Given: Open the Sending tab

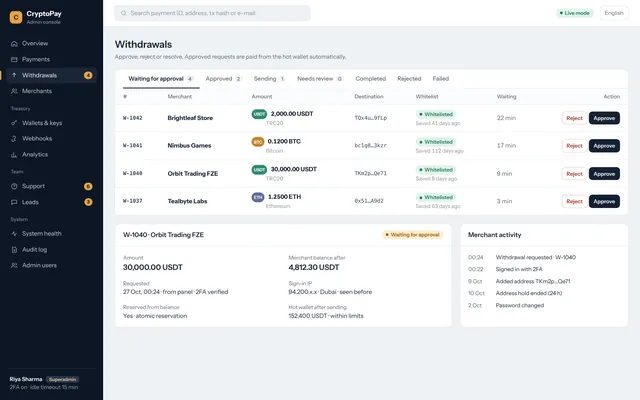Looking at the screenshot, I should pyautogui.click(x=269, y=79).
